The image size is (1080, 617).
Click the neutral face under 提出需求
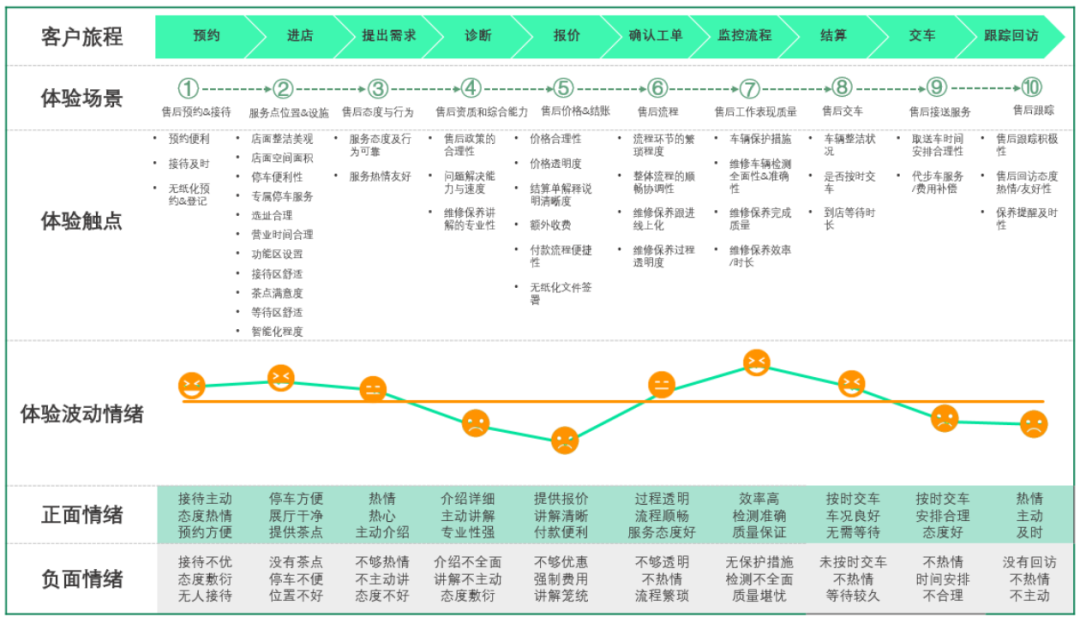[373, 389]
